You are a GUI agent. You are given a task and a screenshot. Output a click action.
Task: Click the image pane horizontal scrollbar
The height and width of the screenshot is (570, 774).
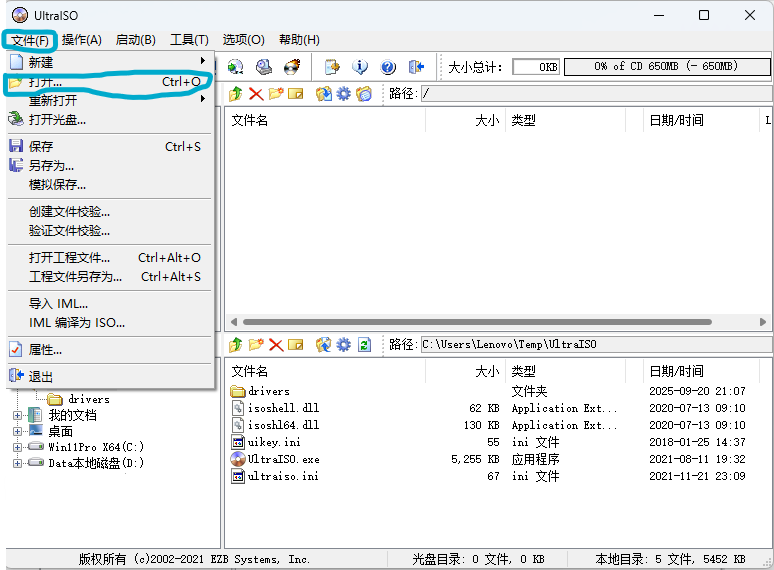tap(477, 322)
